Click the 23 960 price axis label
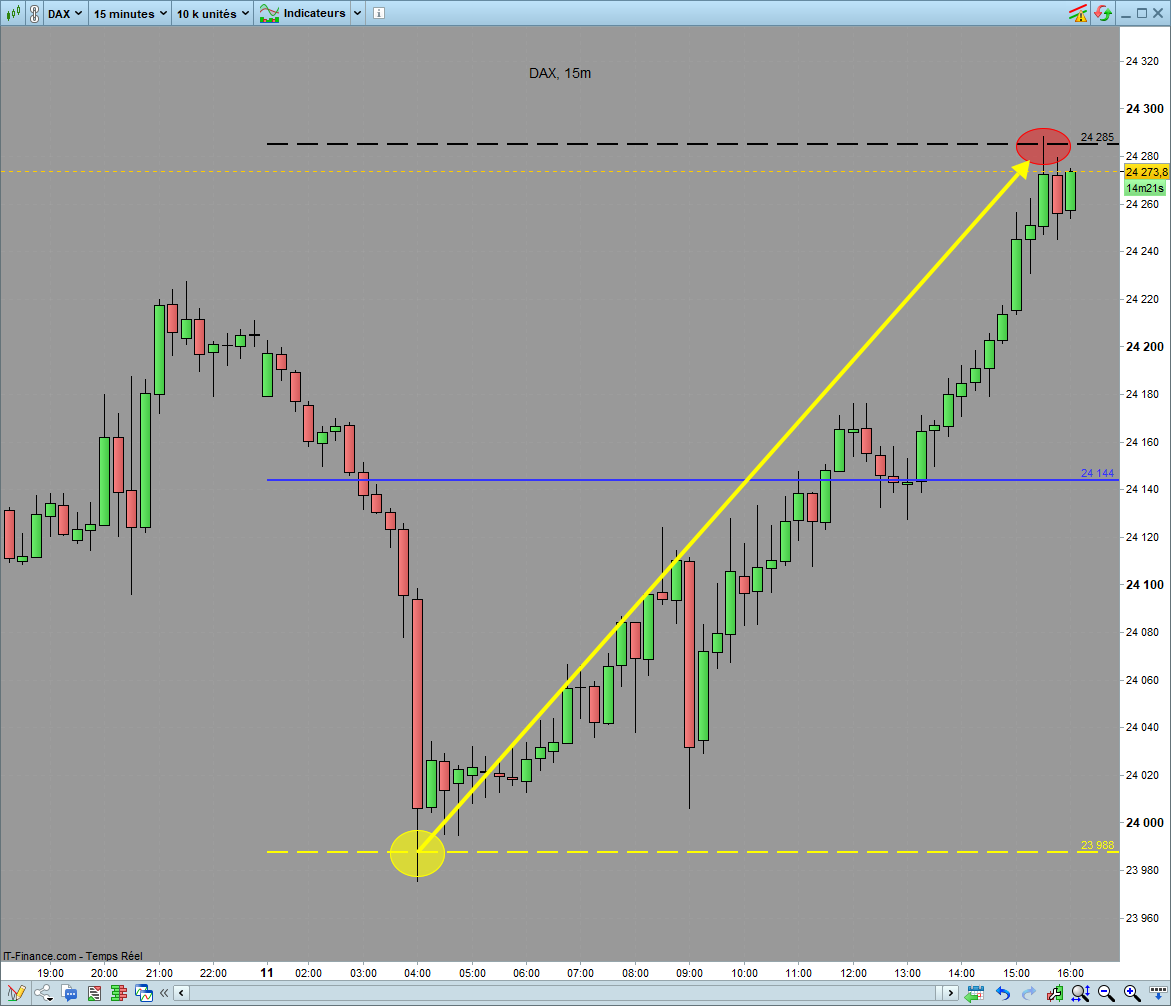This screenshot has height=1006, width=1171. 1143,919
